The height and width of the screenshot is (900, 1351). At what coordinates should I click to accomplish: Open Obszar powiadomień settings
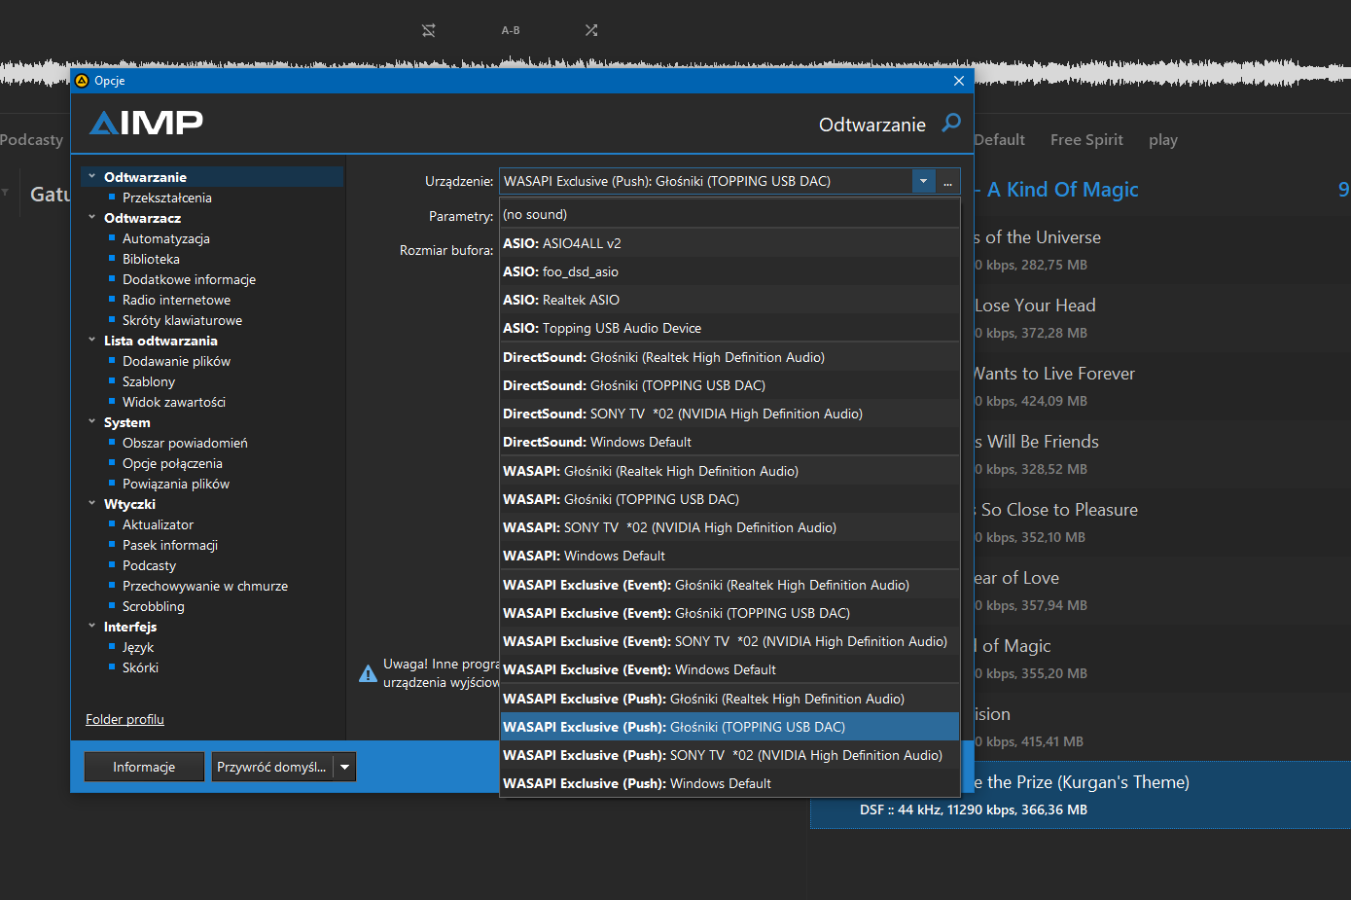(185, 443)
